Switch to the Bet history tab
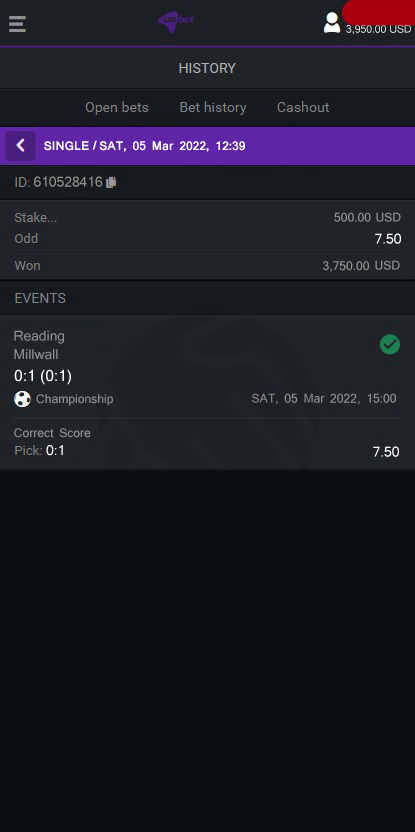This screenshot has width=415, height=832. tap(213, 107)
